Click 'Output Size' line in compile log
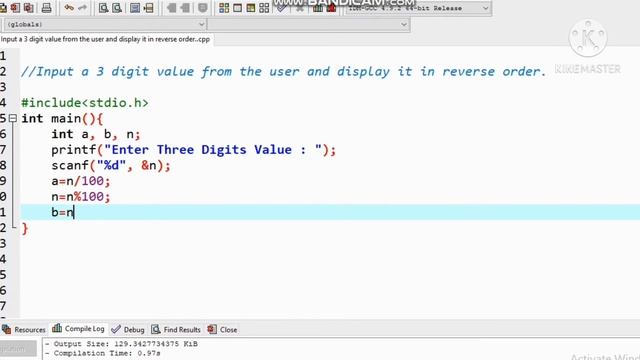This screenshot has height=360, width=640. coord(122,344)
